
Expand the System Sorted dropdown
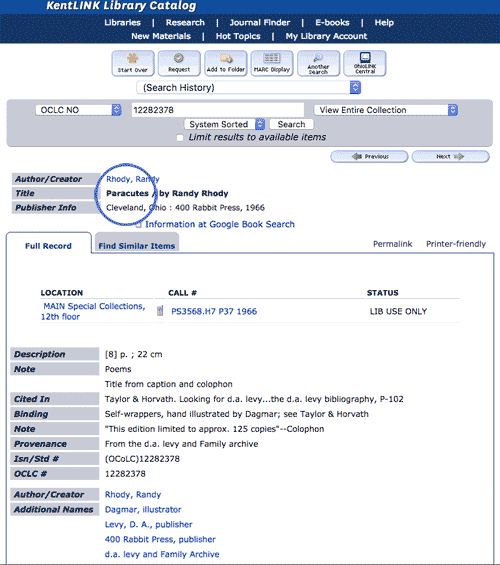point(225,124)
